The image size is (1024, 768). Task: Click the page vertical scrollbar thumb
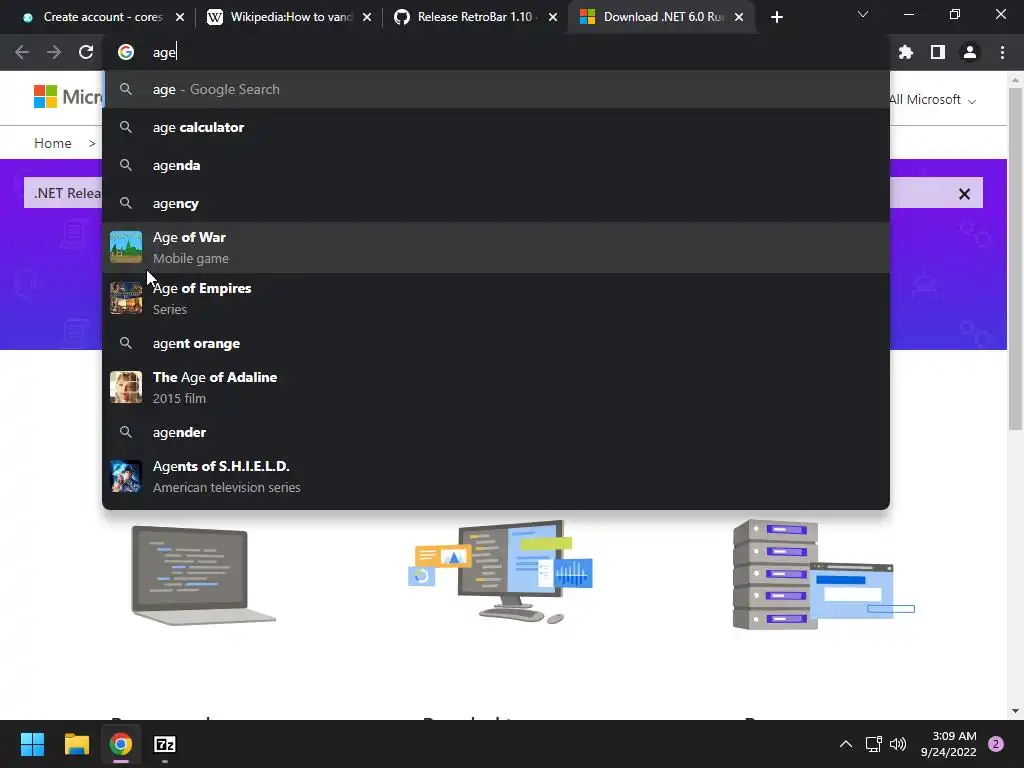click(1015, 258)
